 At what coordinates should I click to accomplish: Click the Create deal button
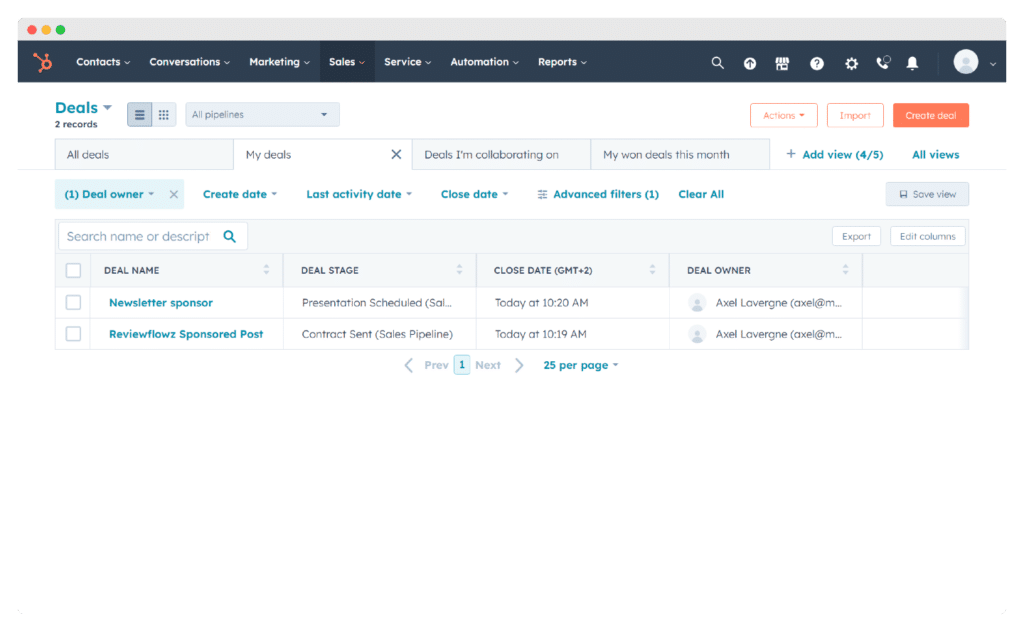coord(930,114)
